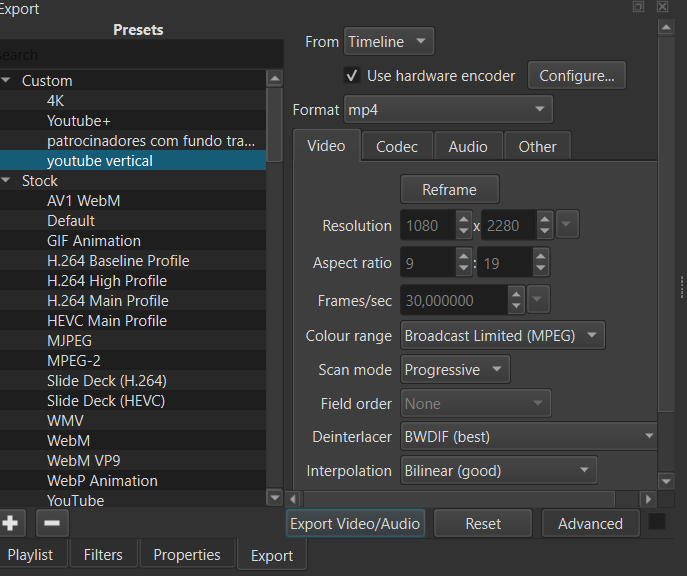Open the Format mp4 dropdown
The width and height of the screenshot is (687, 576).
coord(447,109)
